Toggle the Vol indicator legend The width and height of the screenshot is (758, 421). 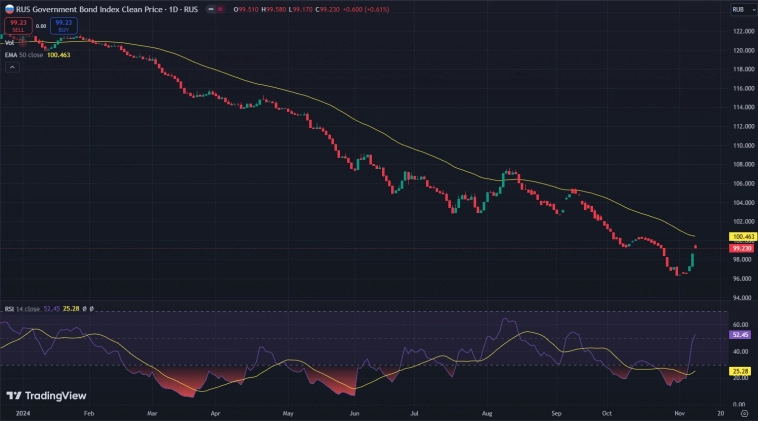click(9, 42)
